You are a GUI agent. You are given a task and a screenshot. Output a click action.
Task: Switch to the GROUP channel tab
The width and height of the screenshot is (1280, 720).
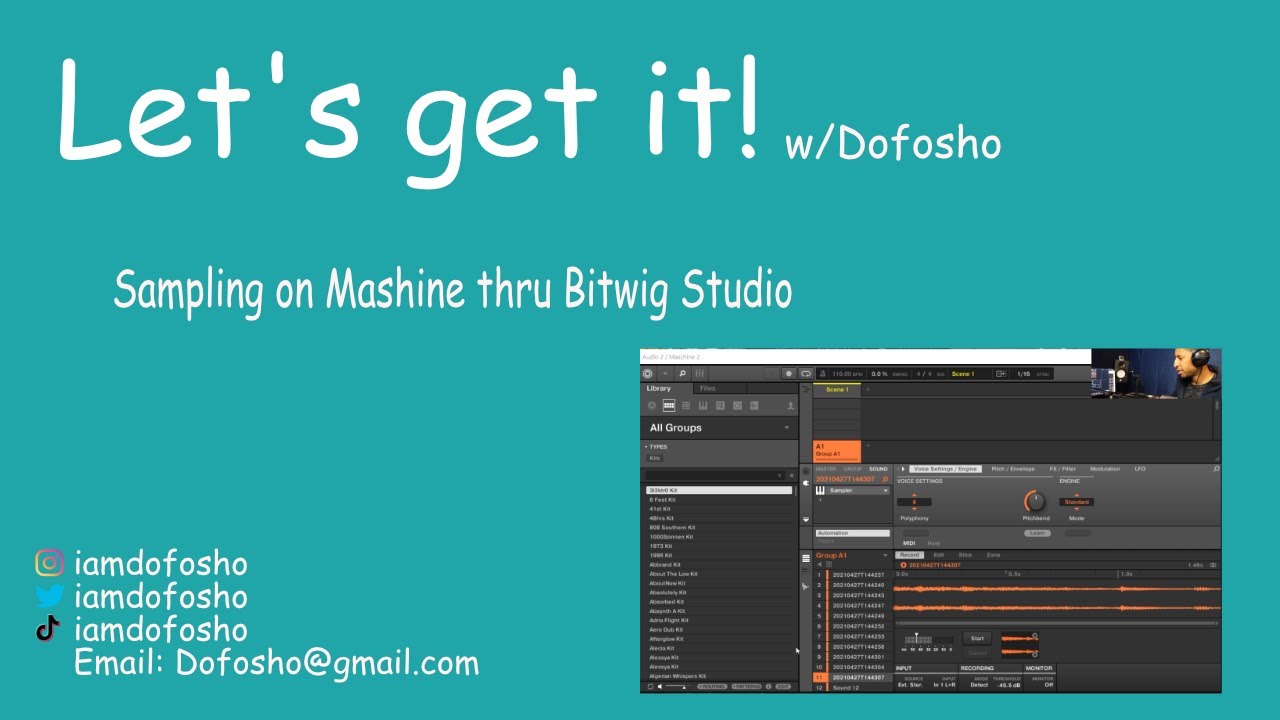point(853,469)
